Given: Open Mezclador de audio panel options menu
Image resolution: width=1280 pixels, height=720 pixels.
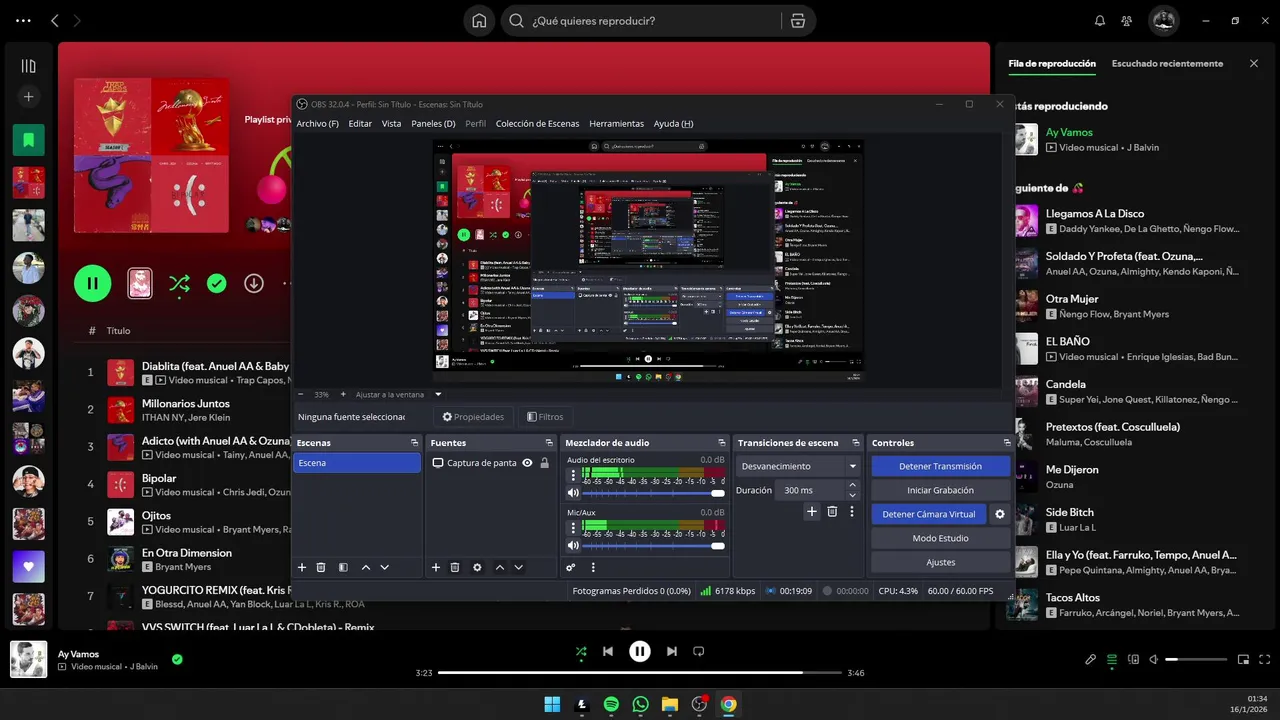Looking at the screenshot, I should pos(593,567).
